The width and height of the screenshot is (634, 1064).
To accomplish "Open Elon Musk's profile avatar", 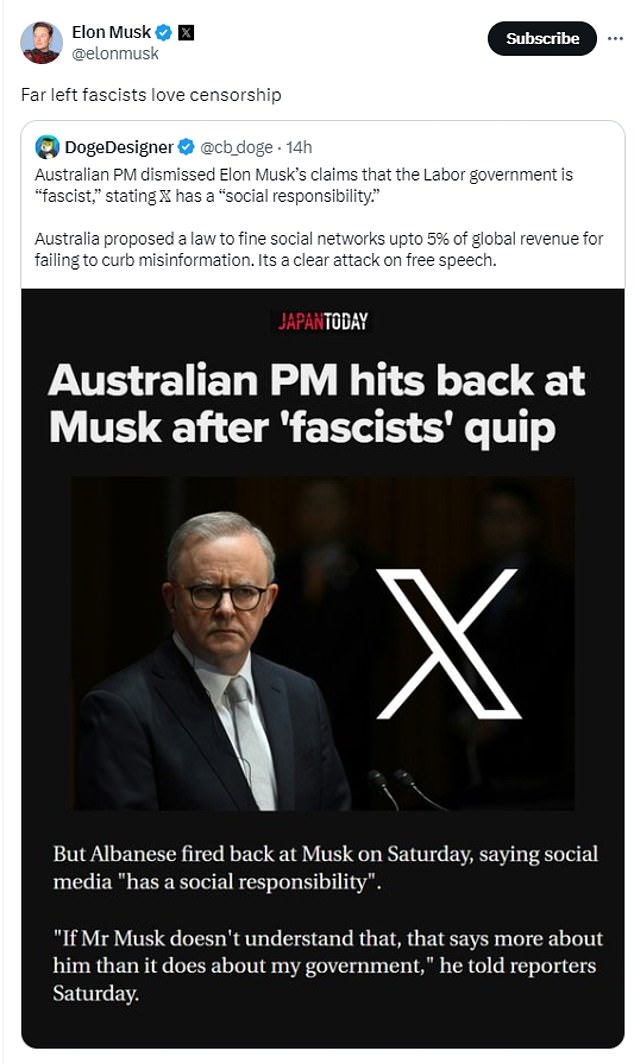I will pyautogui.click(x=41, y=42).
